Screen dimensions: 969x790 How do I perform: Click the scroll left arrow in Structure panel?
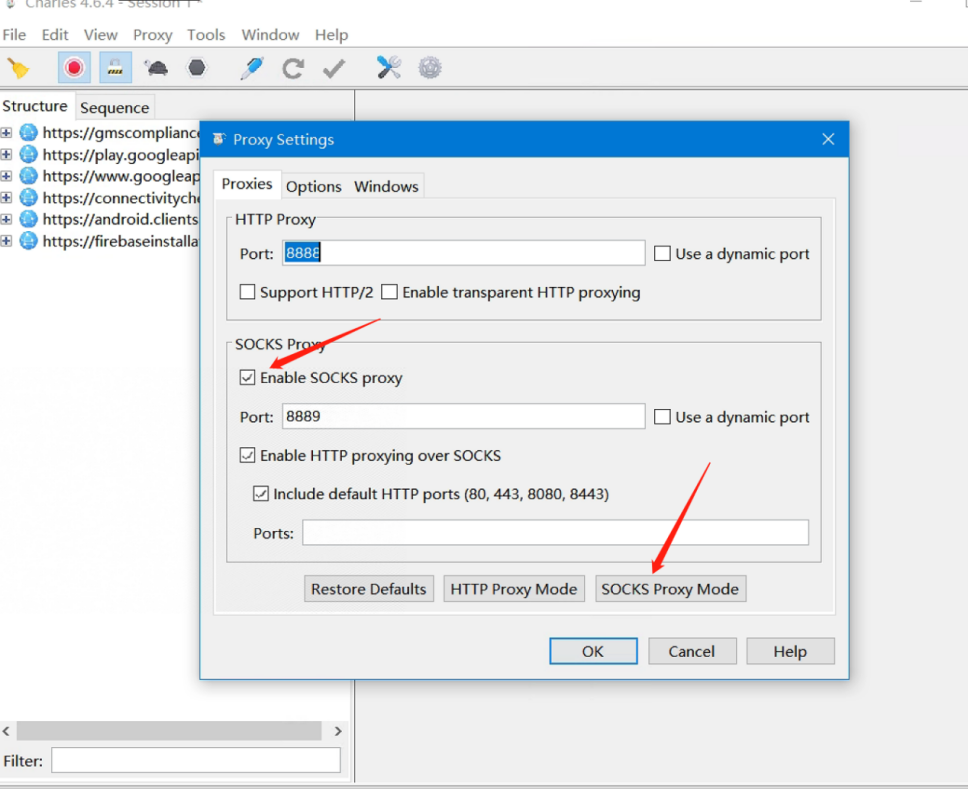(6, 731)
